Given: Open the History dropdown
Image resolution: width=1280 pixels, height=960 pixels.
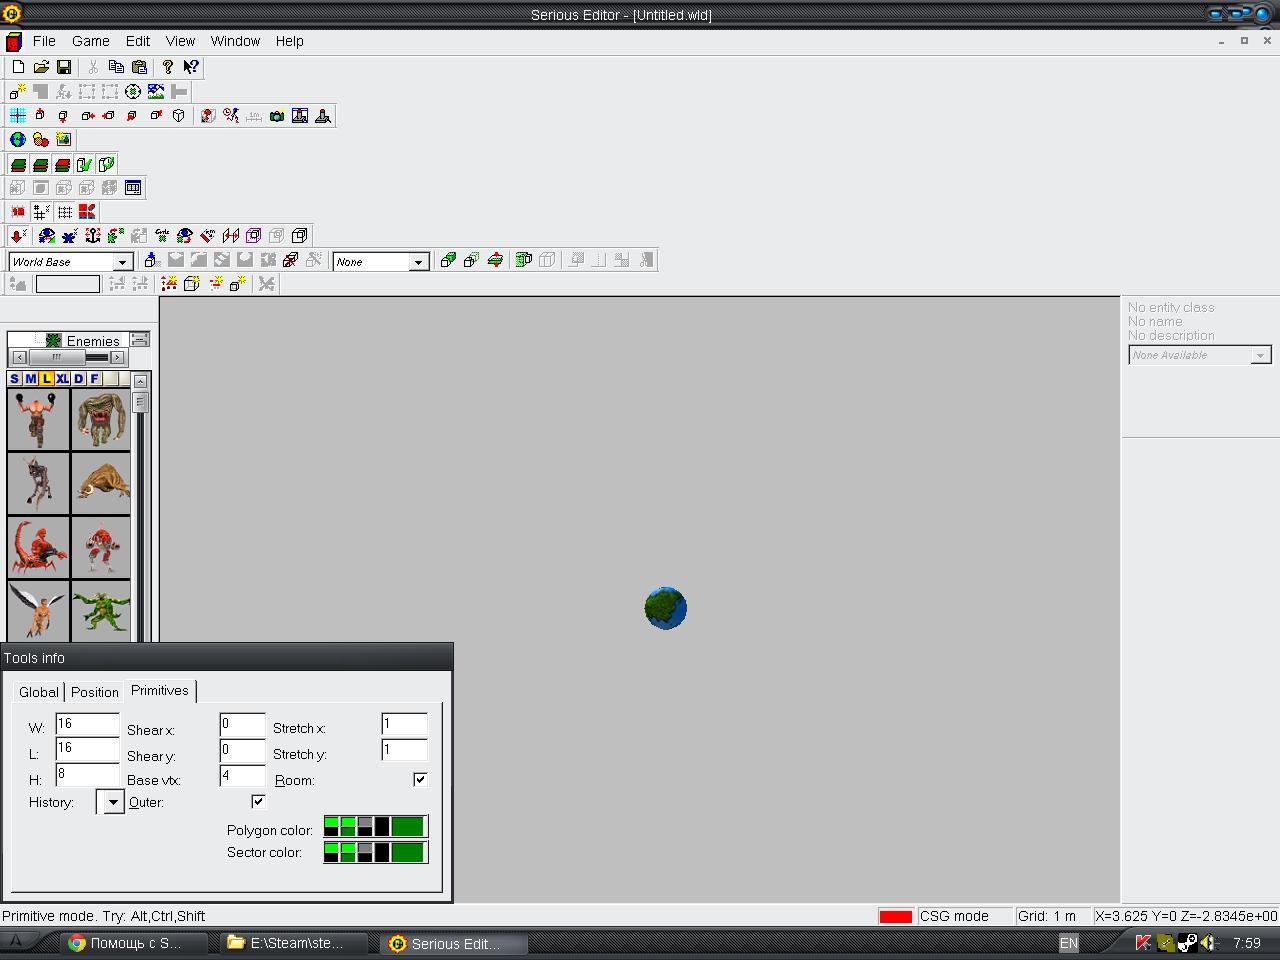Looking at the screenshot, I should click(112, 802).
